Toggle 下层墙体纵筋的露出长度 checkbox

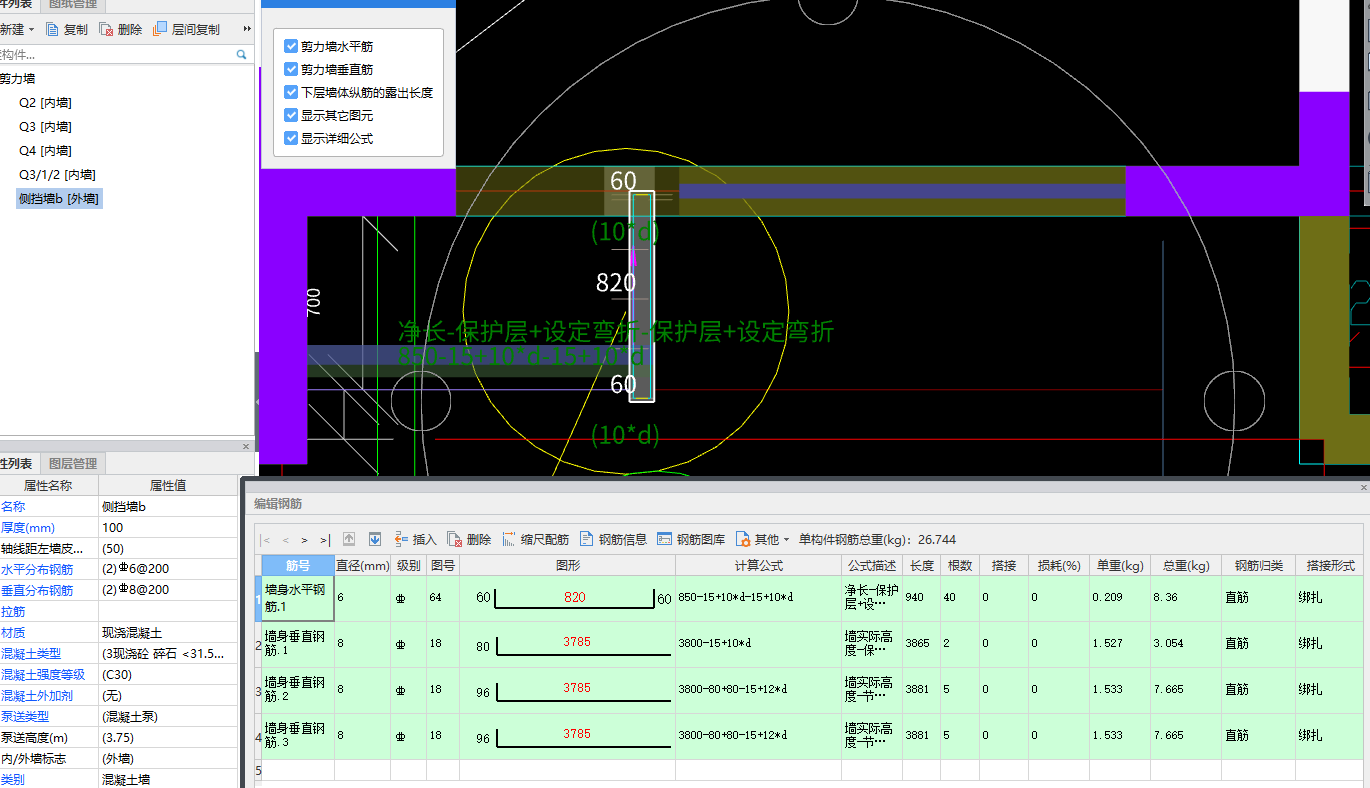[x=291, y=92]
